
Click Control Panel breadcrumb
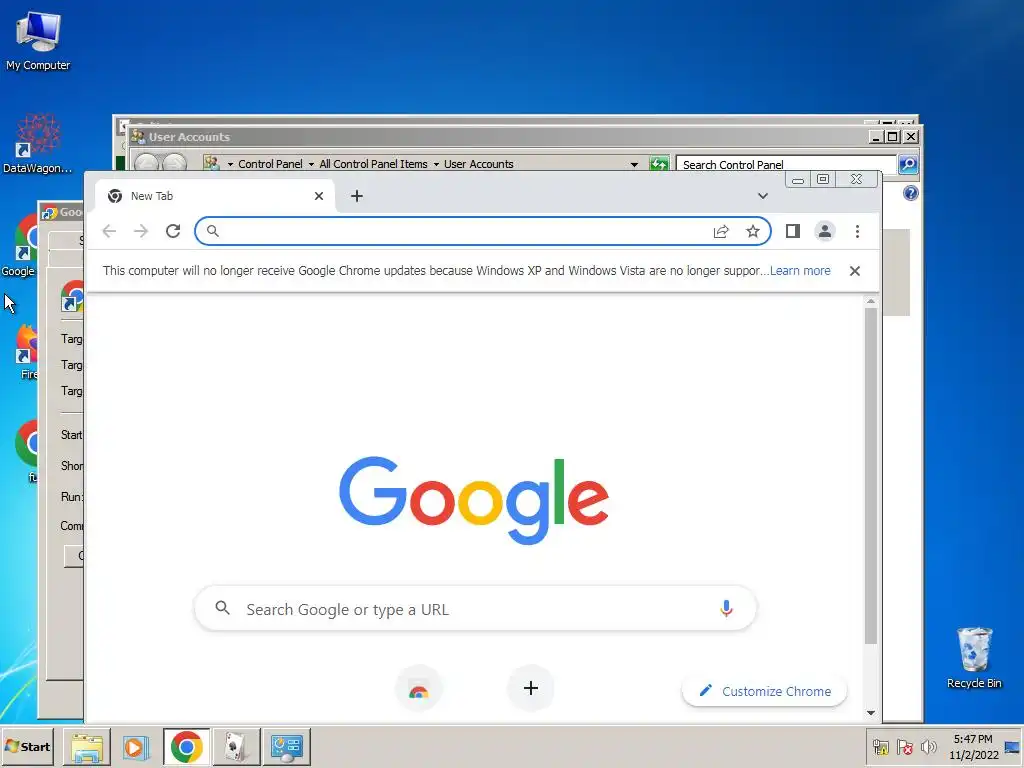tap(270, 164)
